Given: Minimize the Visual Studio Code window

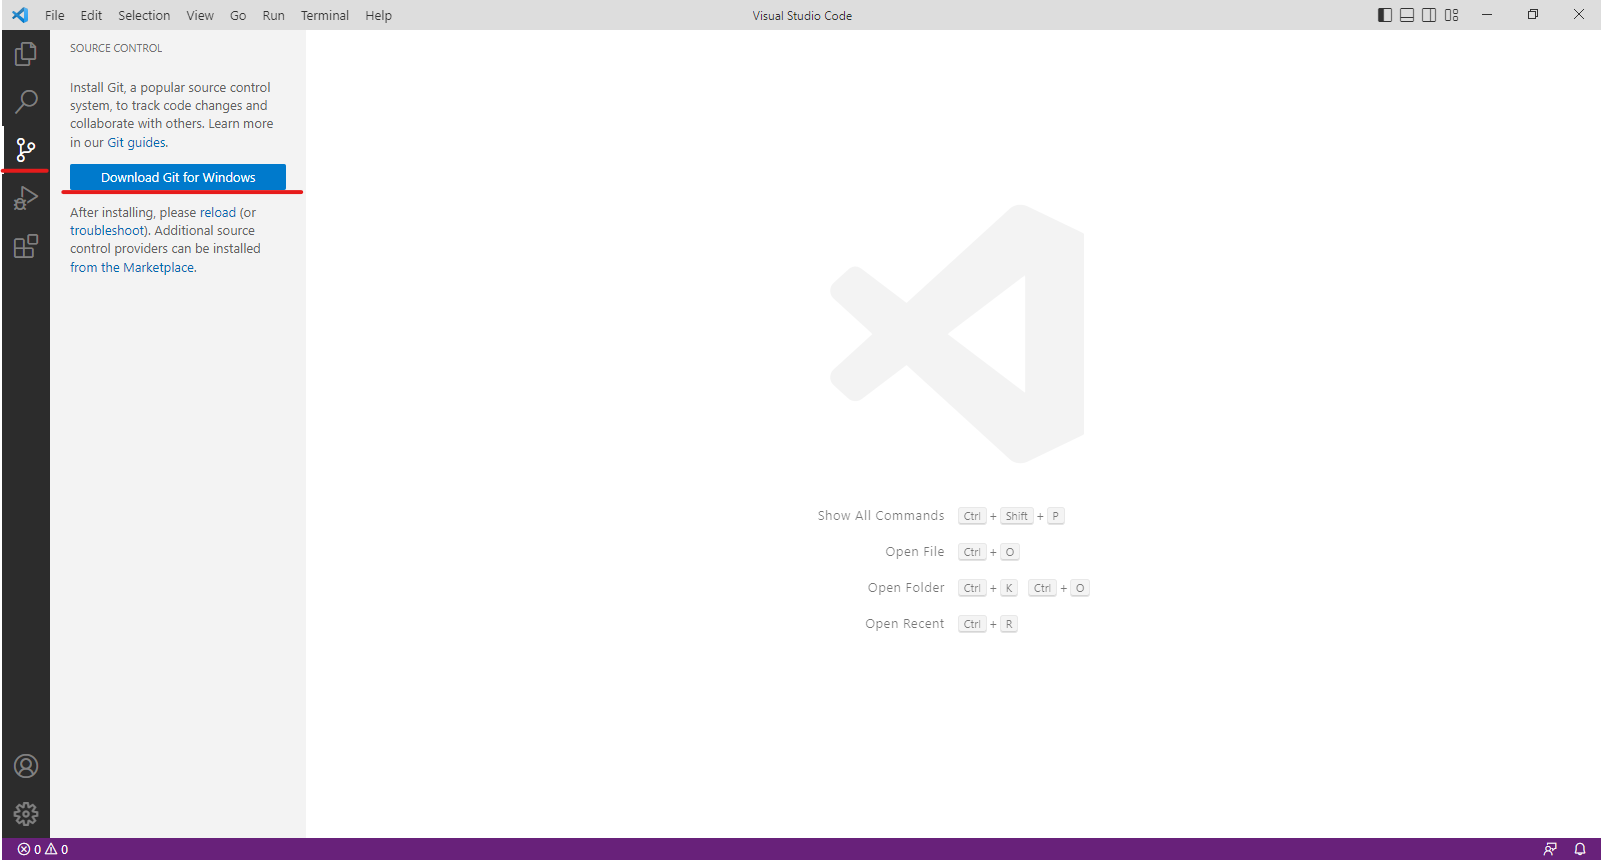Looking at the screenshot, I should (x=1487, y=15).
